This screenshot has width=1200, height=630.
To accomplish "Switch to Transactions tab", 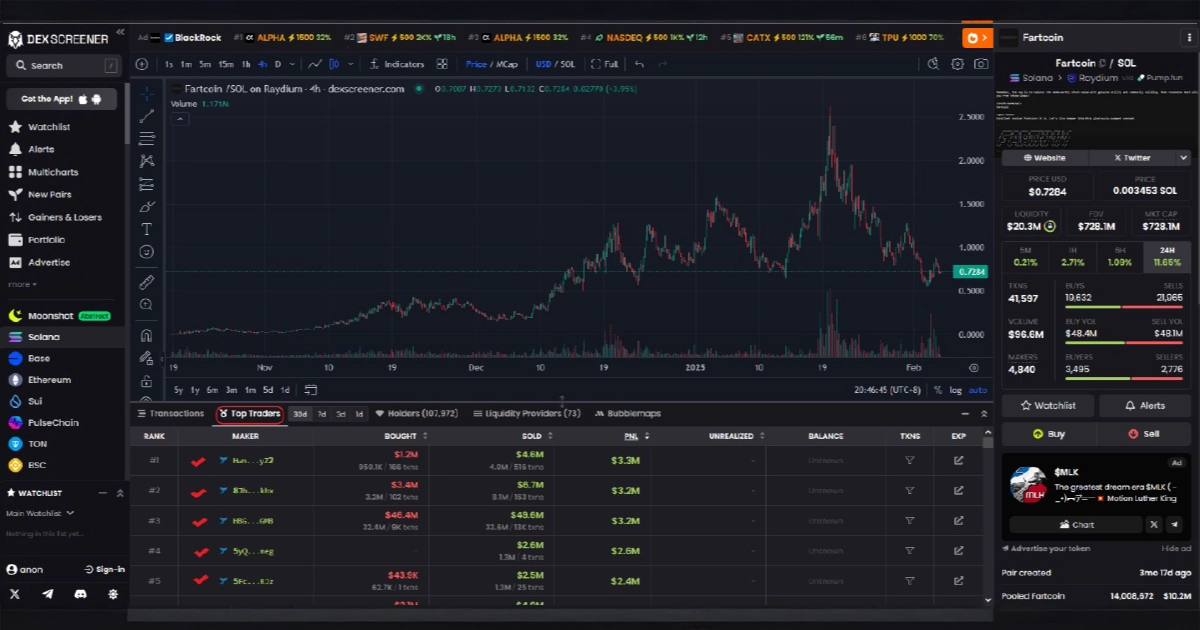I will [x=170, y=413].
